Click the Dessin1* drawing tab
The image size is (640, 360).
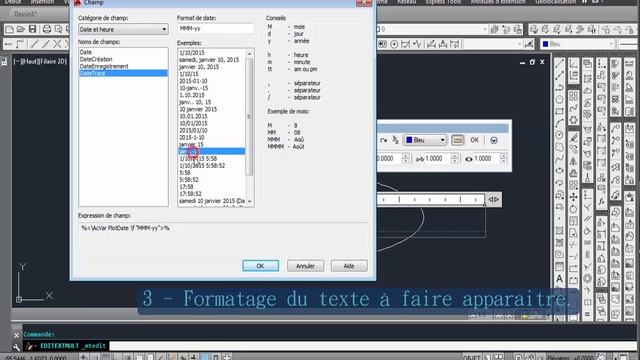(26, 14)
